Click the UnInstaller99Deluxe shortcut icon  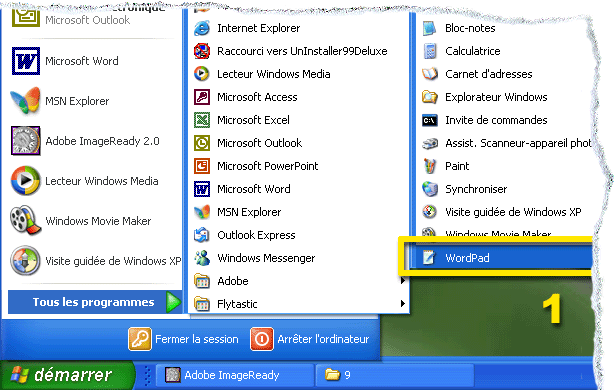(x=202, y=51)
